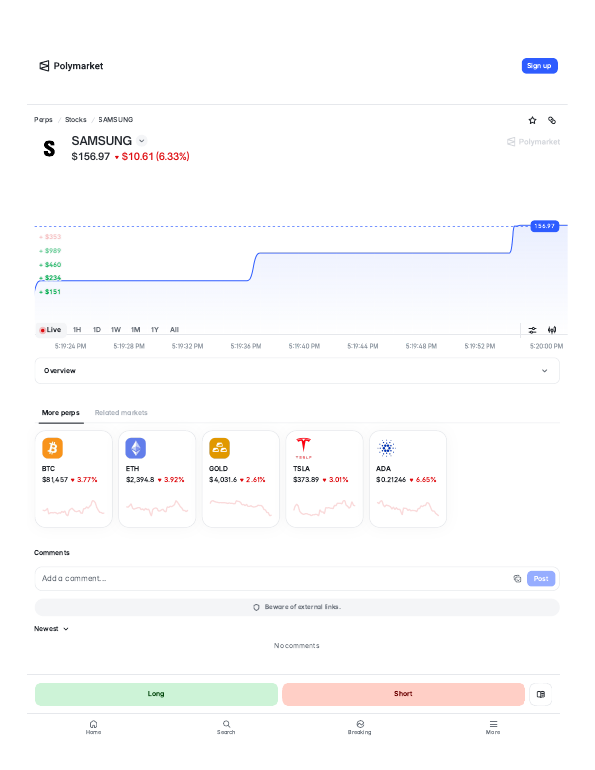
Task: Click the $10.61 (6.33%) change text
Action: pos(155,157)
